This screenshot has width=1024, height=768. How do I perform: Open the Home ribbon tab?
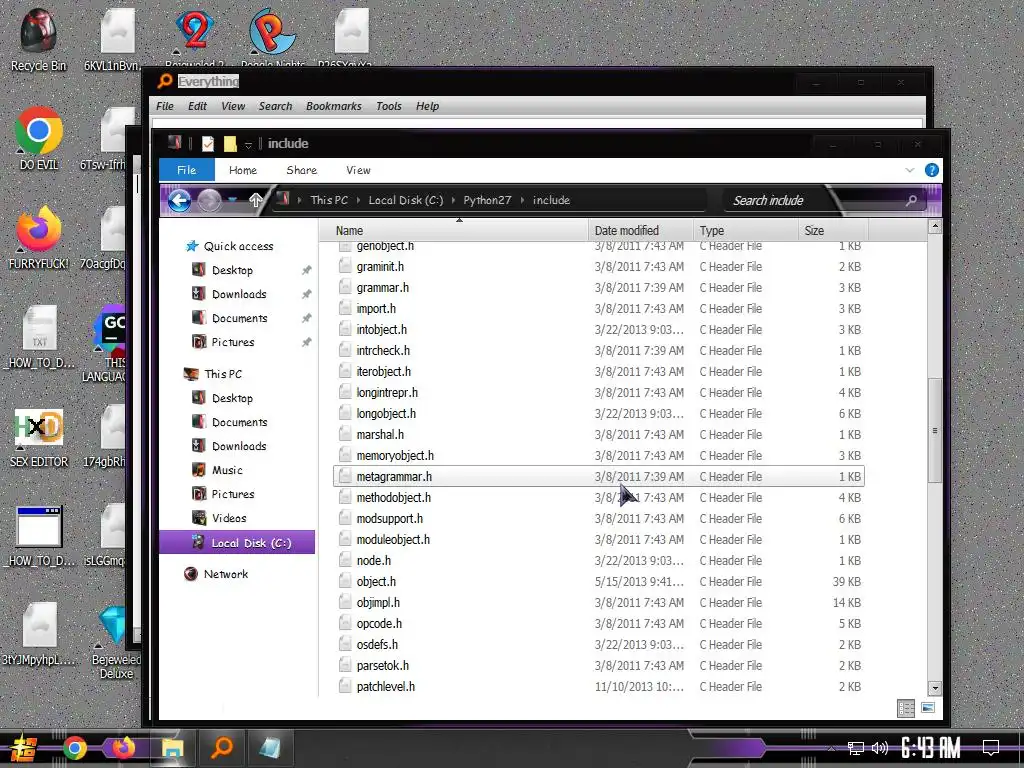(243, 170)
